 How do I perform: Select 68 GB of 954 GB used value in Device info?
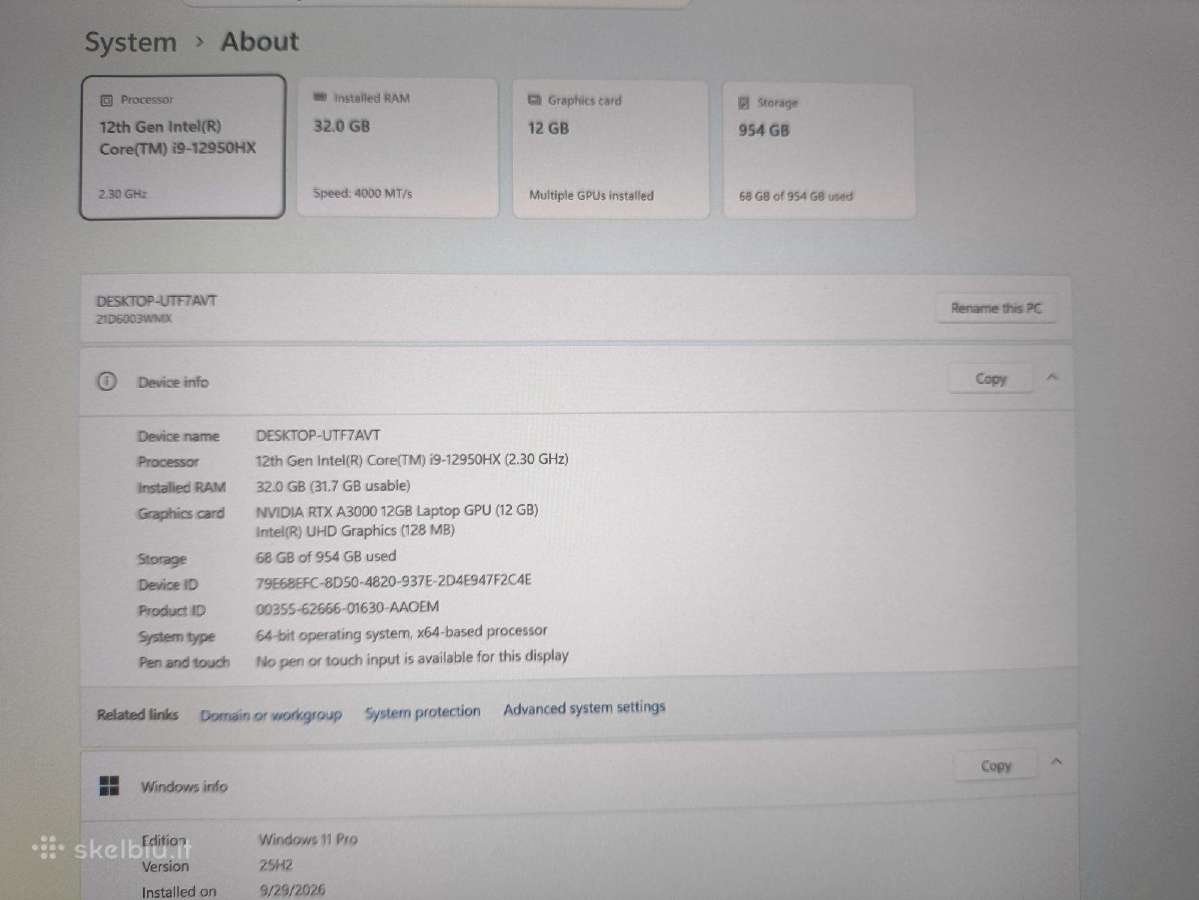(326, 557)
